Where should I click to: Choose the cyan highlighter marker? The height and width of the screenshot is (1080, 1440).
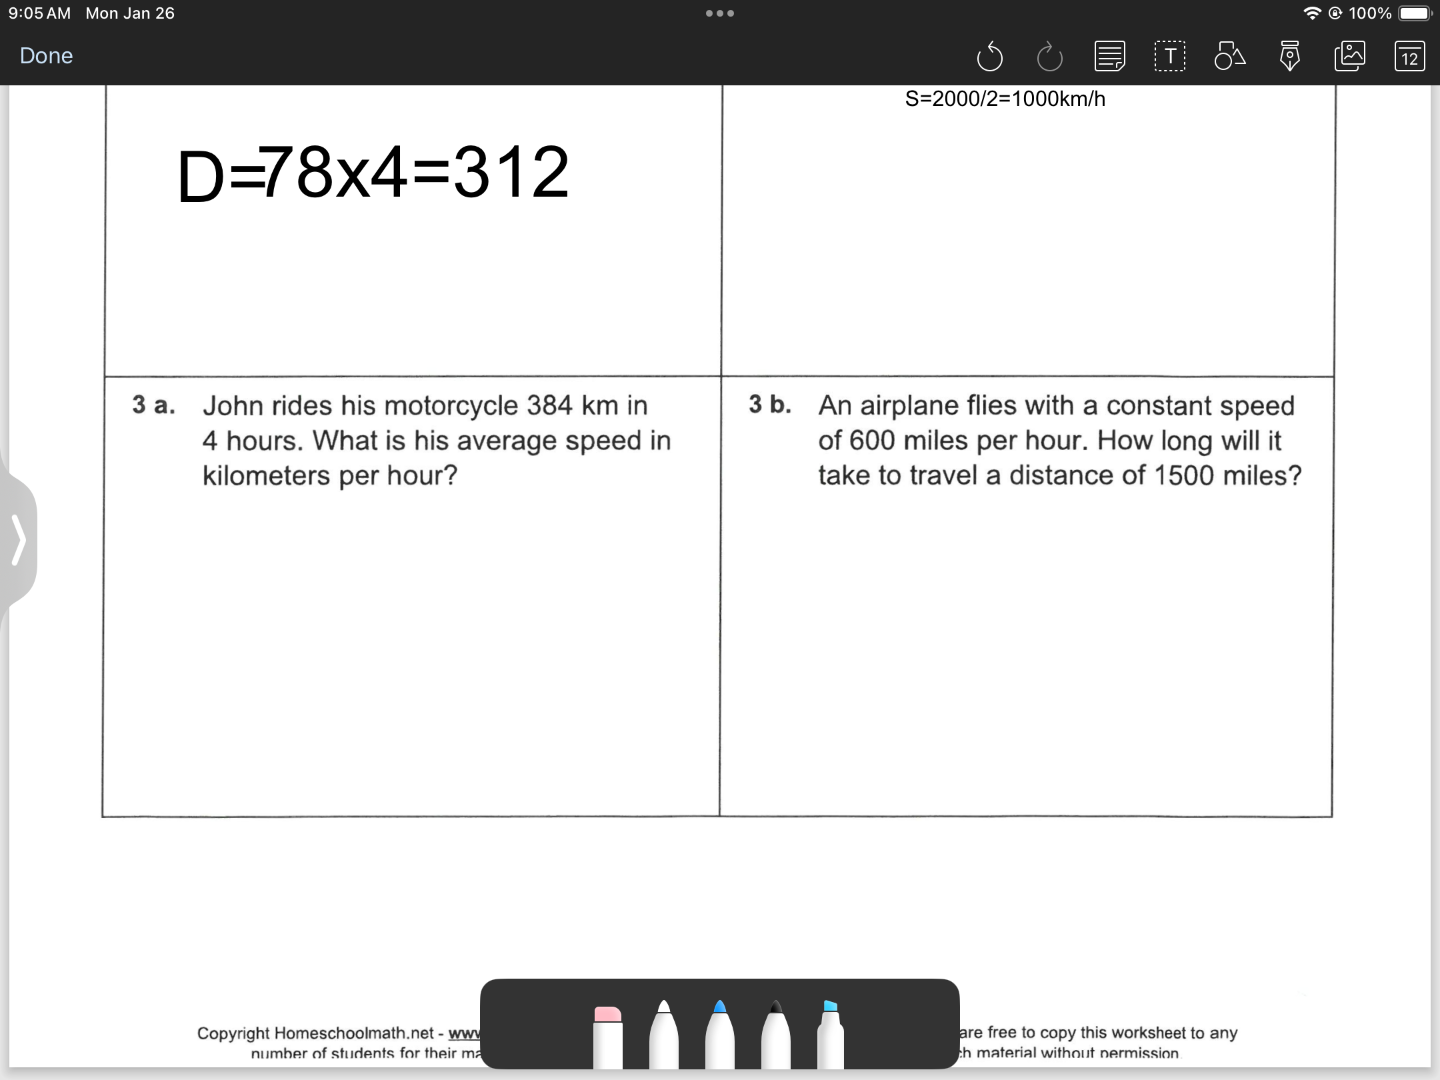(x=830, y=1036)
